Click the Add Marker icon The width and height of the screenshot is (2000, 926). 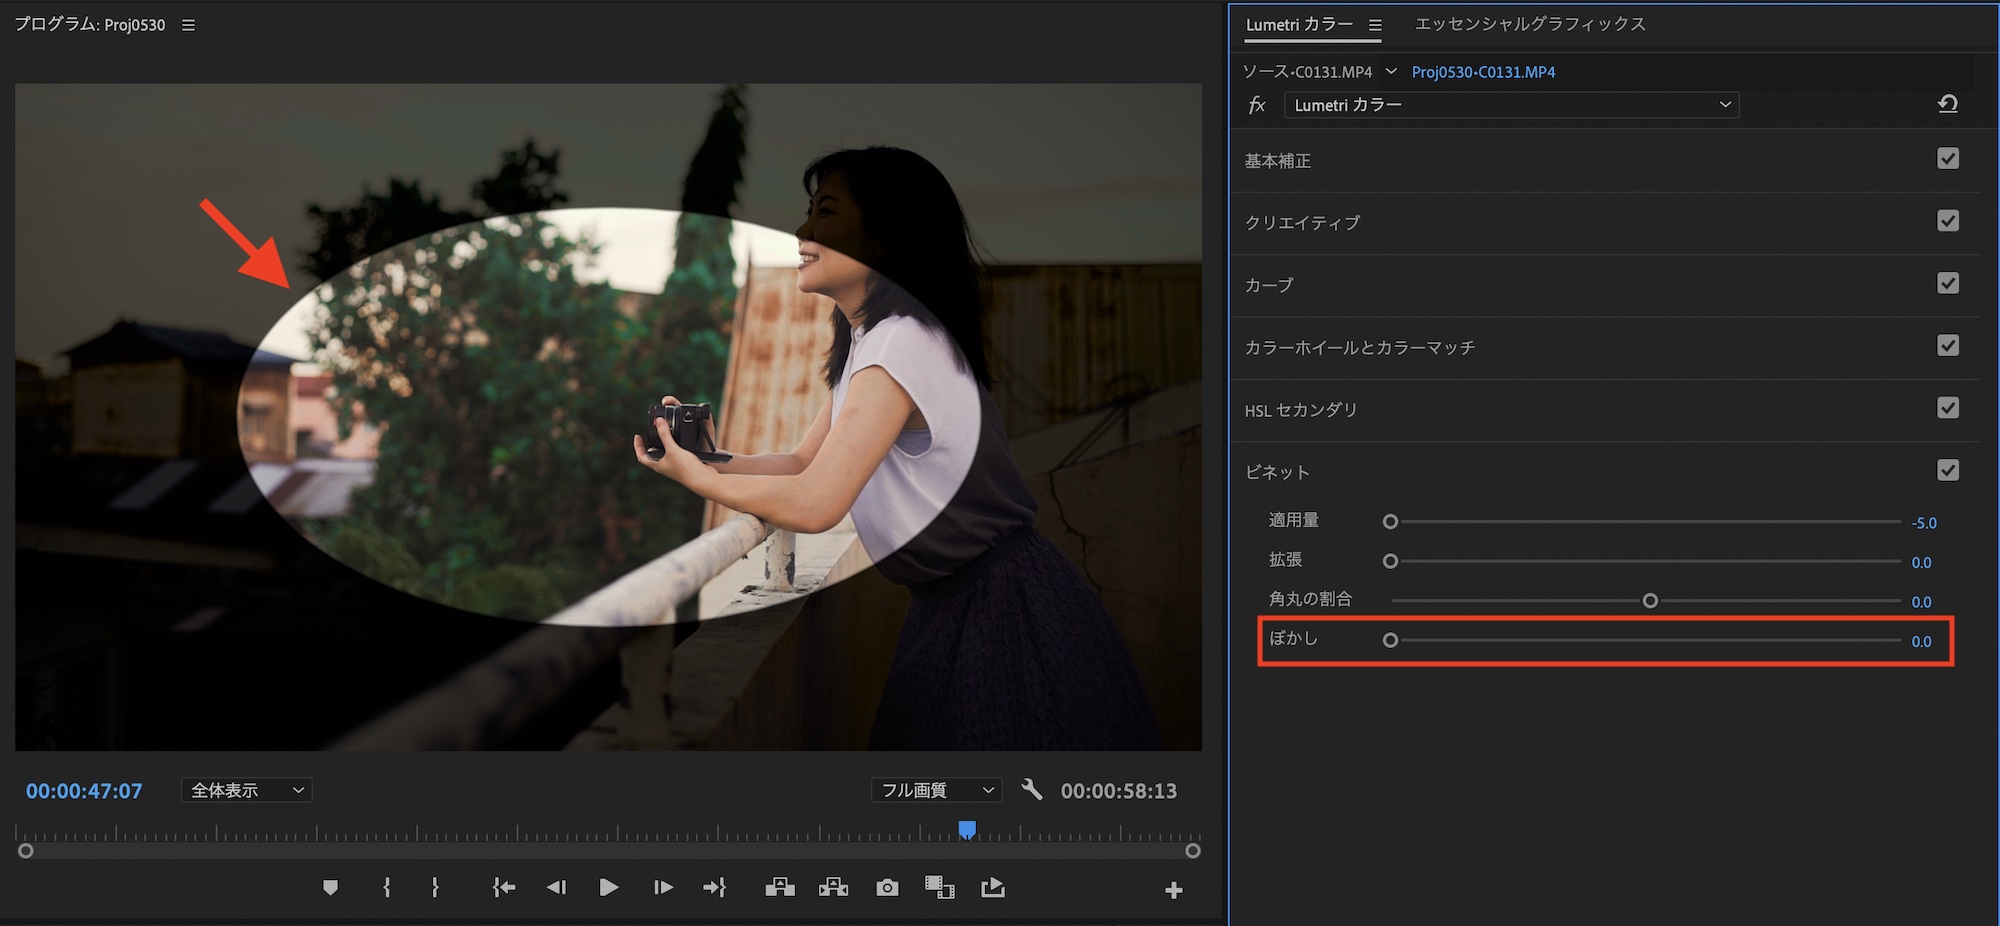[330, 887]
